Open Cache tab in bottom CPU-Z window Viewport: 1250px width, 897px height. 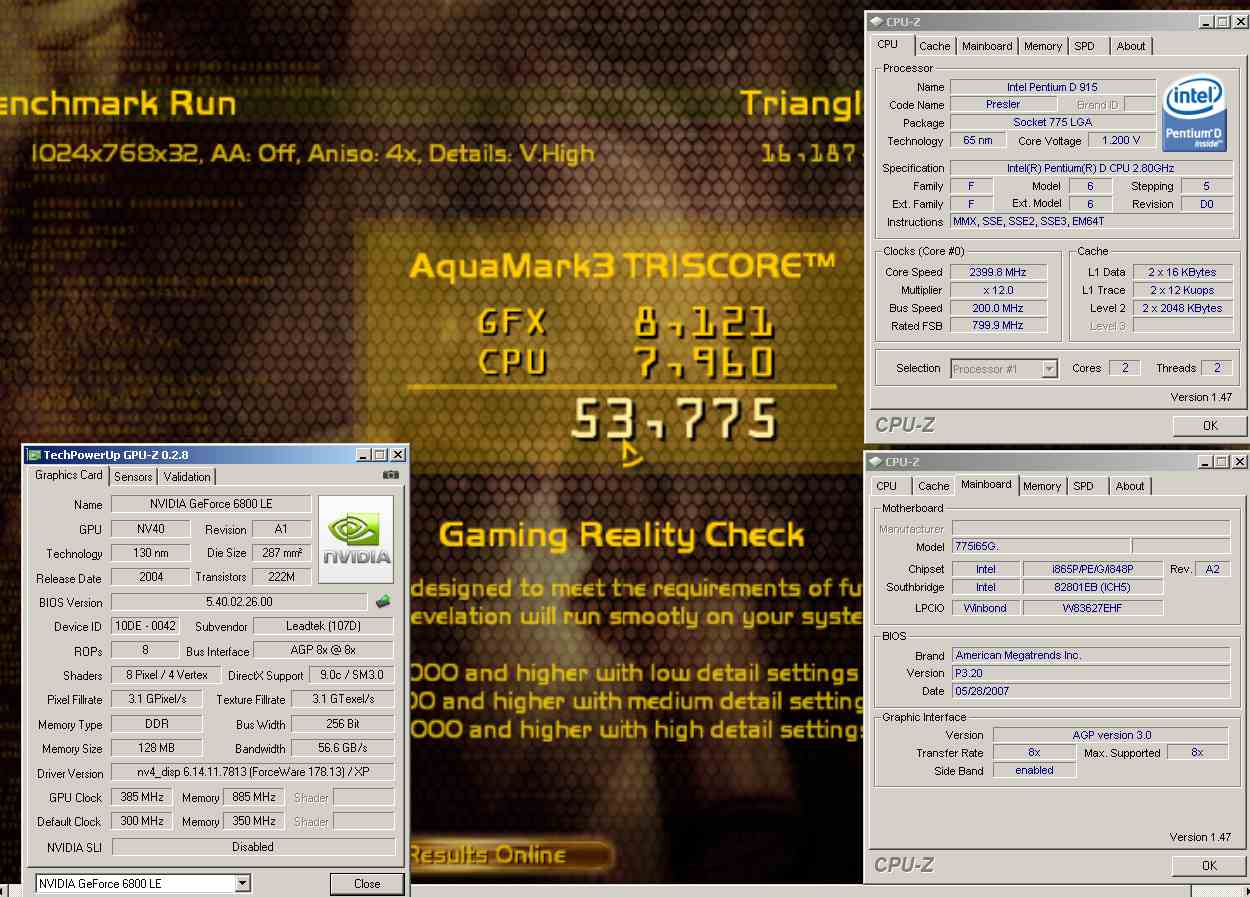[x=934, y=486]
